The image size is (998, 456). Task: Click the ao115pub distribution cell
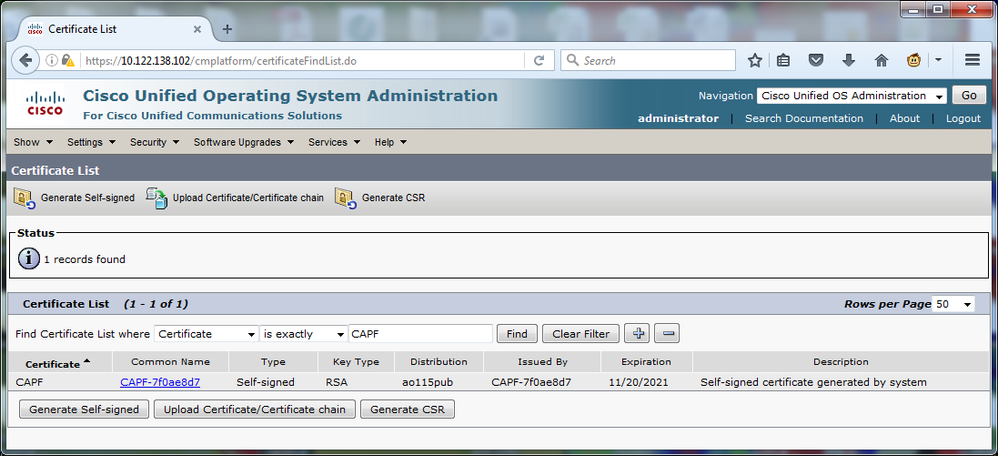pos(428,382)
